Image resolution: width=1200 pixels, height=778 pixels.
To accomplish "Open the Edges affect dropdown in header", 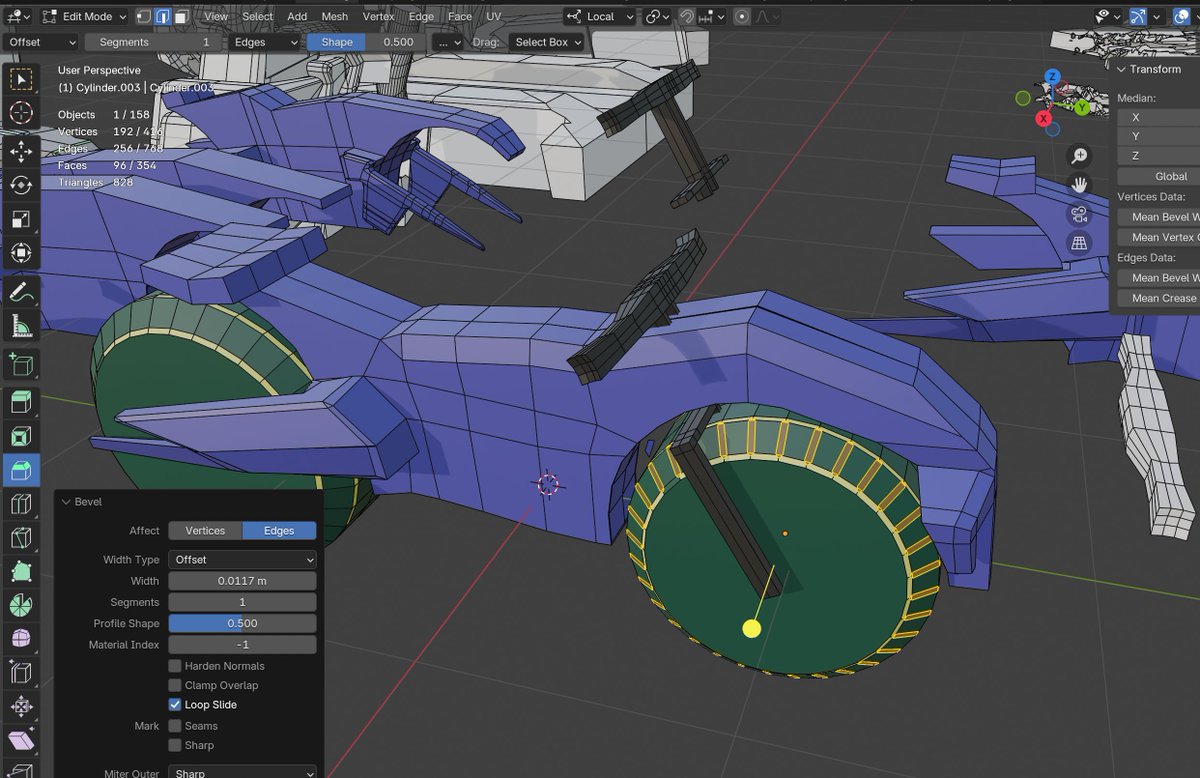I will tap(263, 42).
